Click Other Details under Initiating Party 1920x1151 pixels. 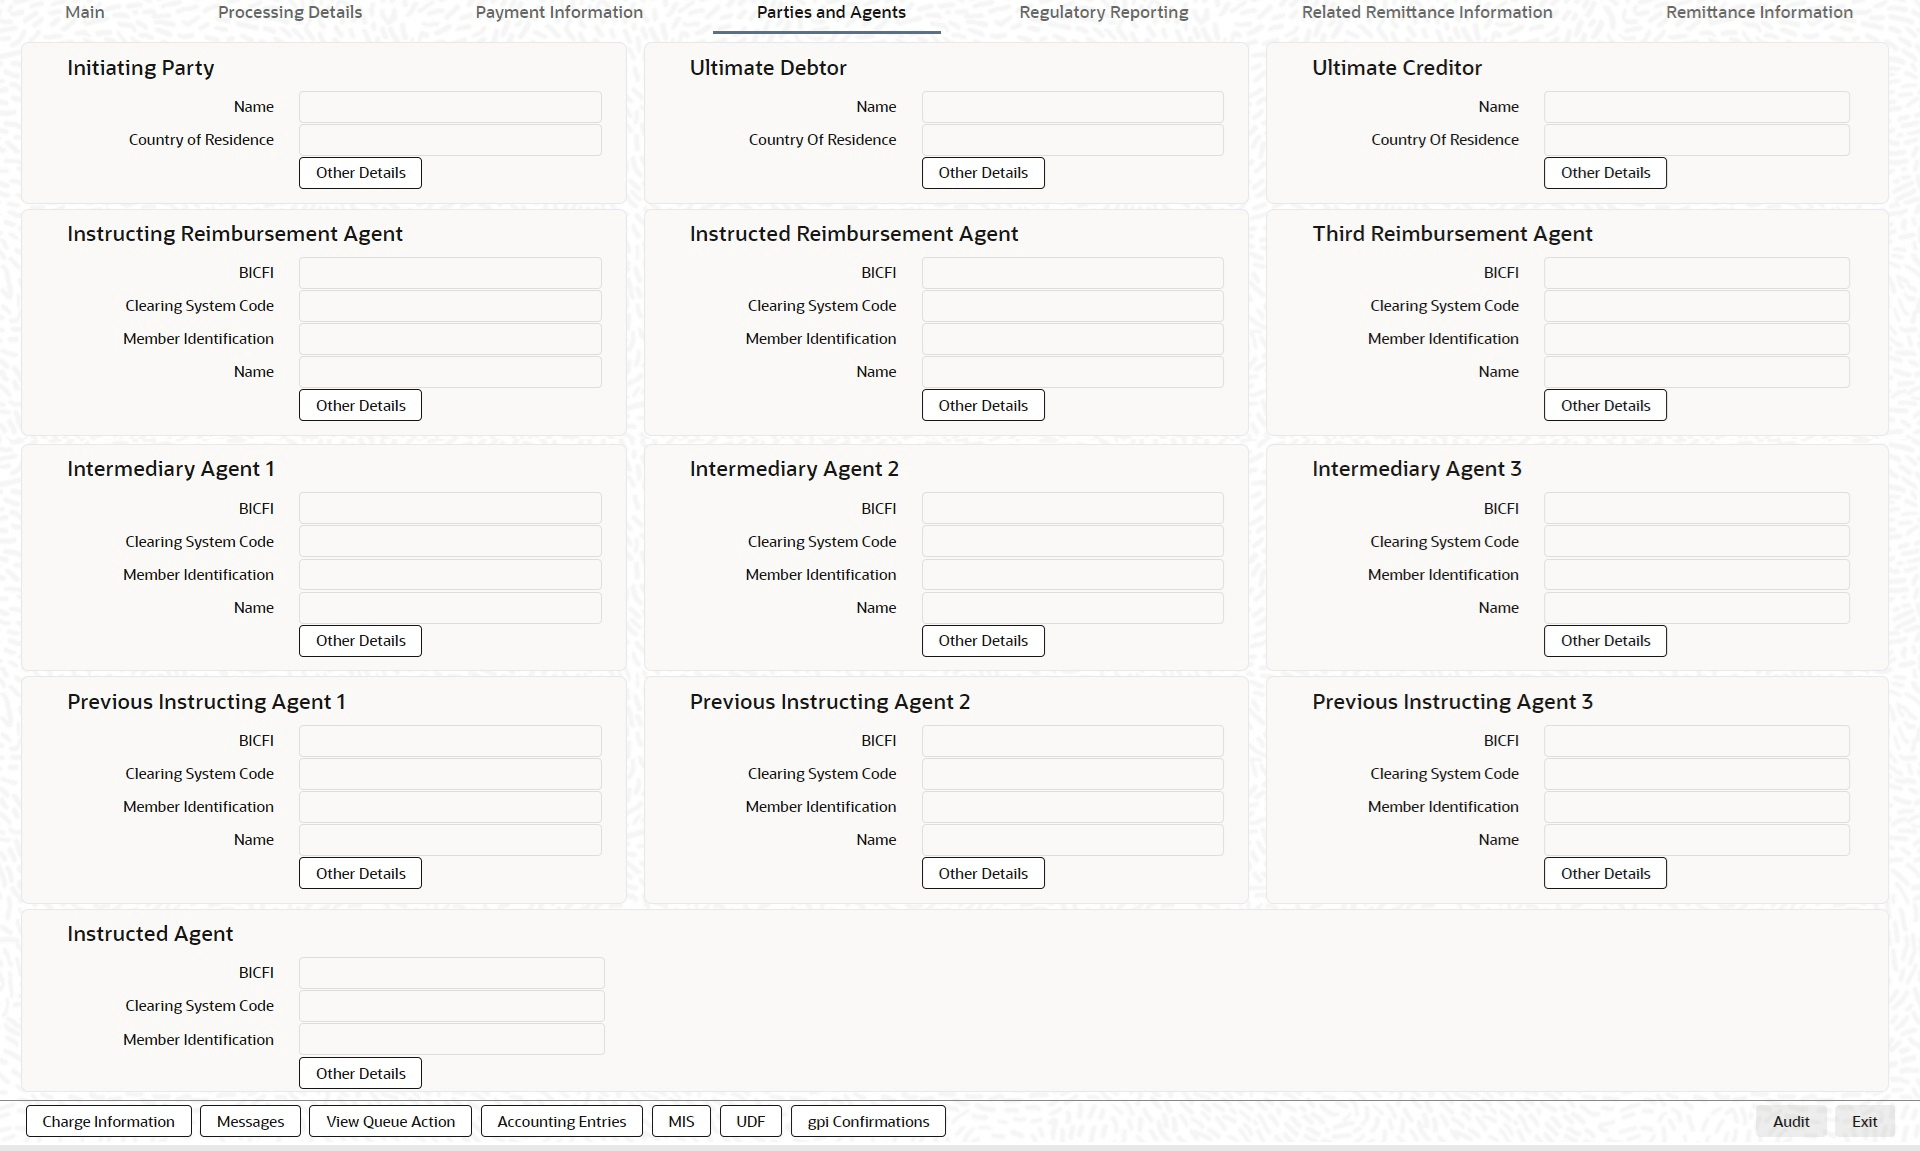point(360,173)
